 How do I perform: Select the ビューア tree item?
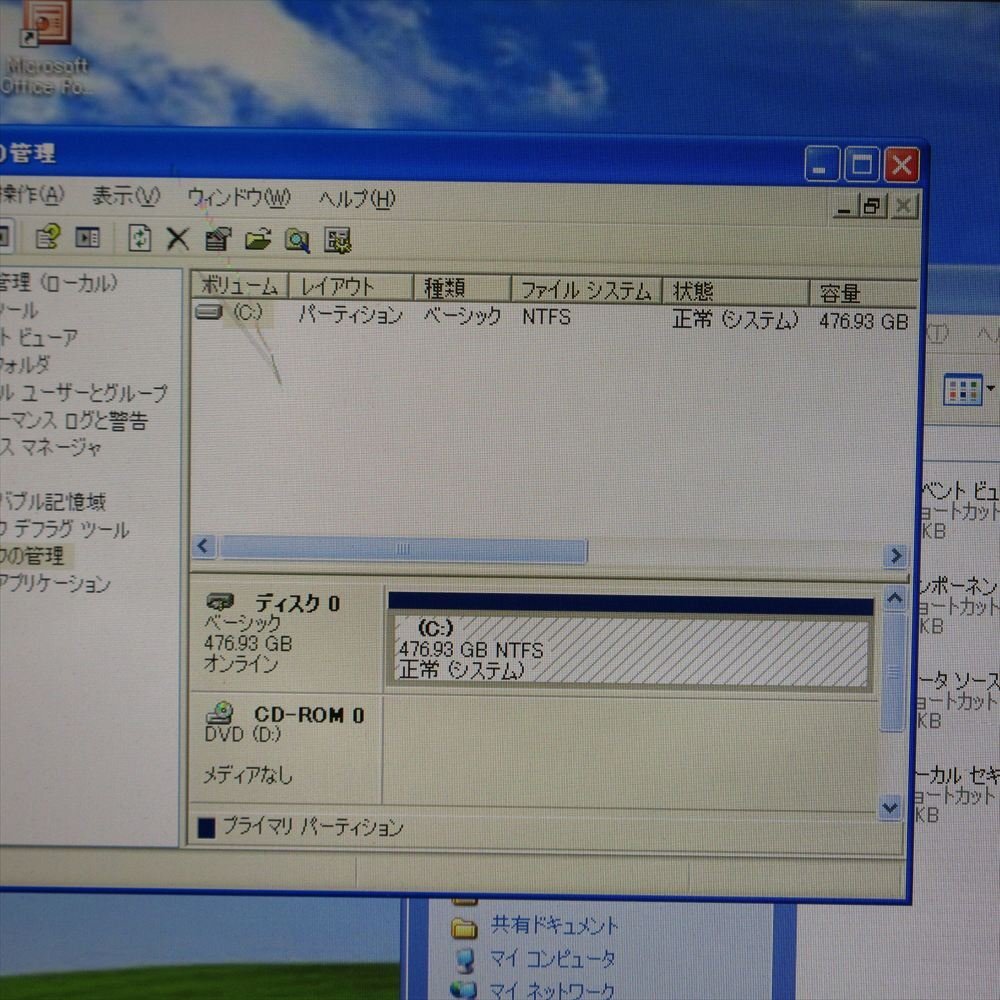click(40, 337)
